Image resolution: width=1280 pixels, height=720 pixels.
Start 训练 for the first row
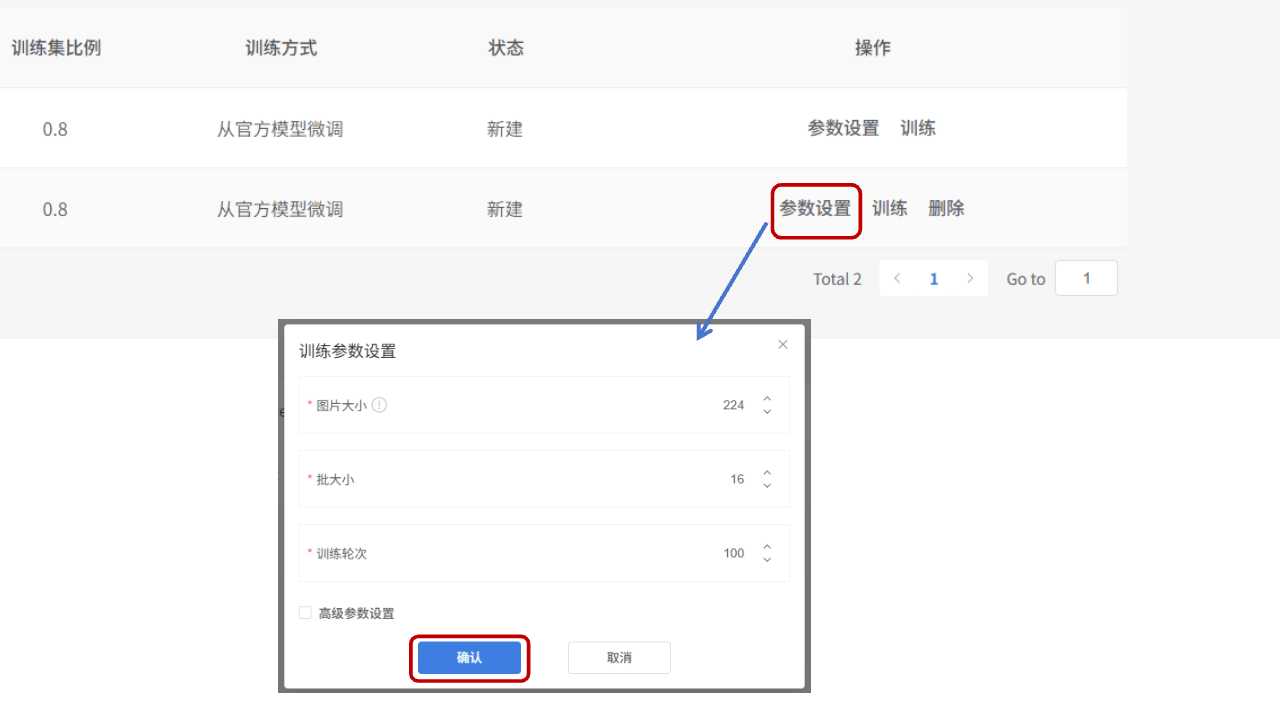(x=917, y=128)
